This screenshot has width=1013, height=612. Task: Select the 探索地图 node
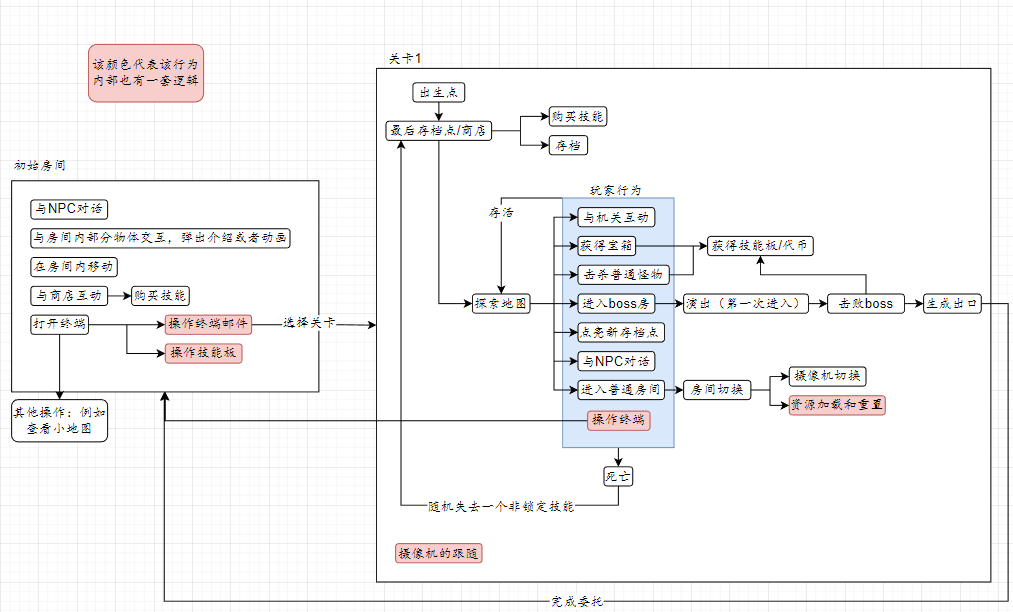tap(501, 304)
